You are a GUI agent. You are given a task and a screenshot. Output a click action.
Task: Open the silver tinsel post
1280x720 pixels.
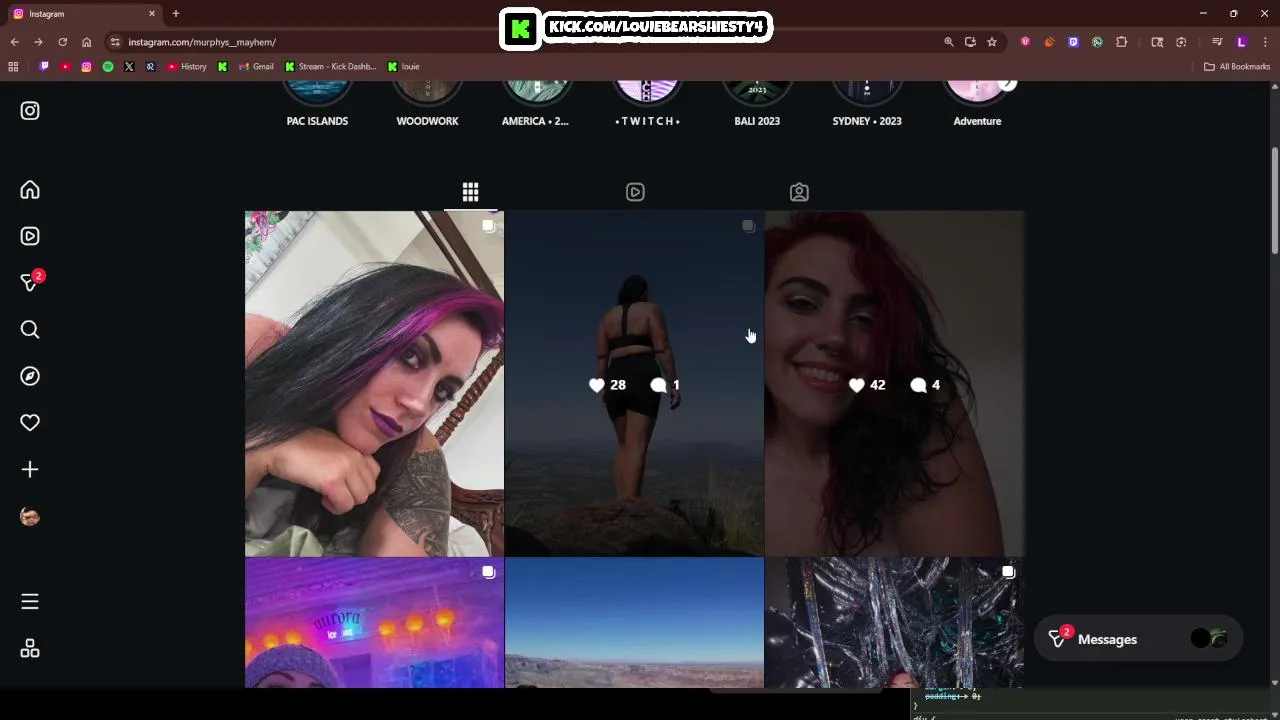click(894, 623)
